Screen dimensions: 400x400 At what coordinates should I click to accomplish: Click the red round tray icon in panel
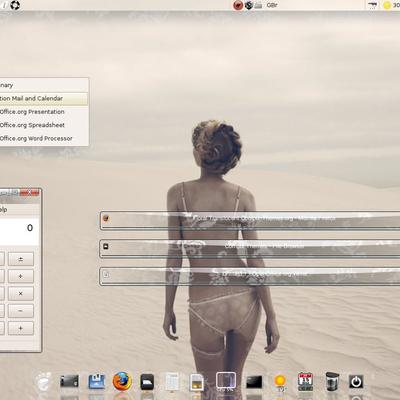(x=238, y=5)
